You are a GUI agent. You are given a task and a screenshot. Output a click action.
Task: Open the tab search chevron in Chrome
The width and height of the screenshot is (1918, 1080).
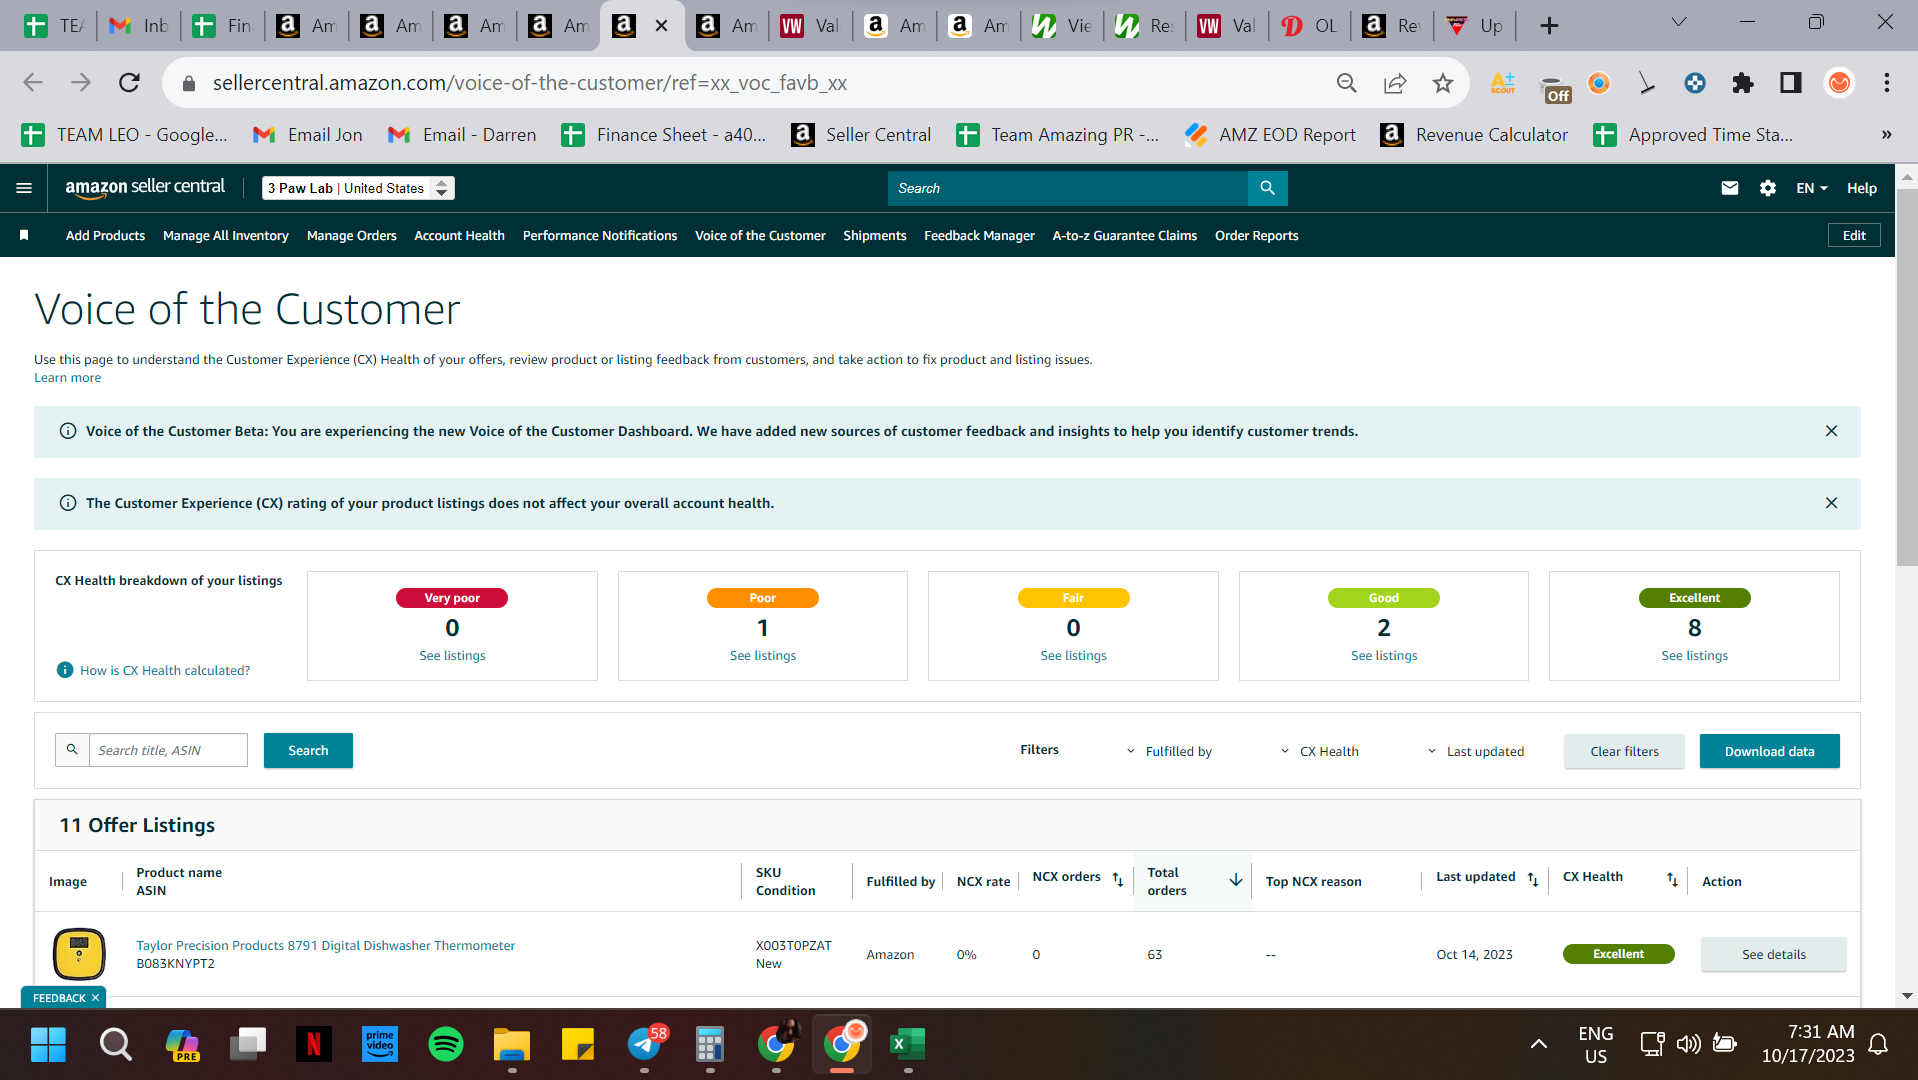(1679, 22)
